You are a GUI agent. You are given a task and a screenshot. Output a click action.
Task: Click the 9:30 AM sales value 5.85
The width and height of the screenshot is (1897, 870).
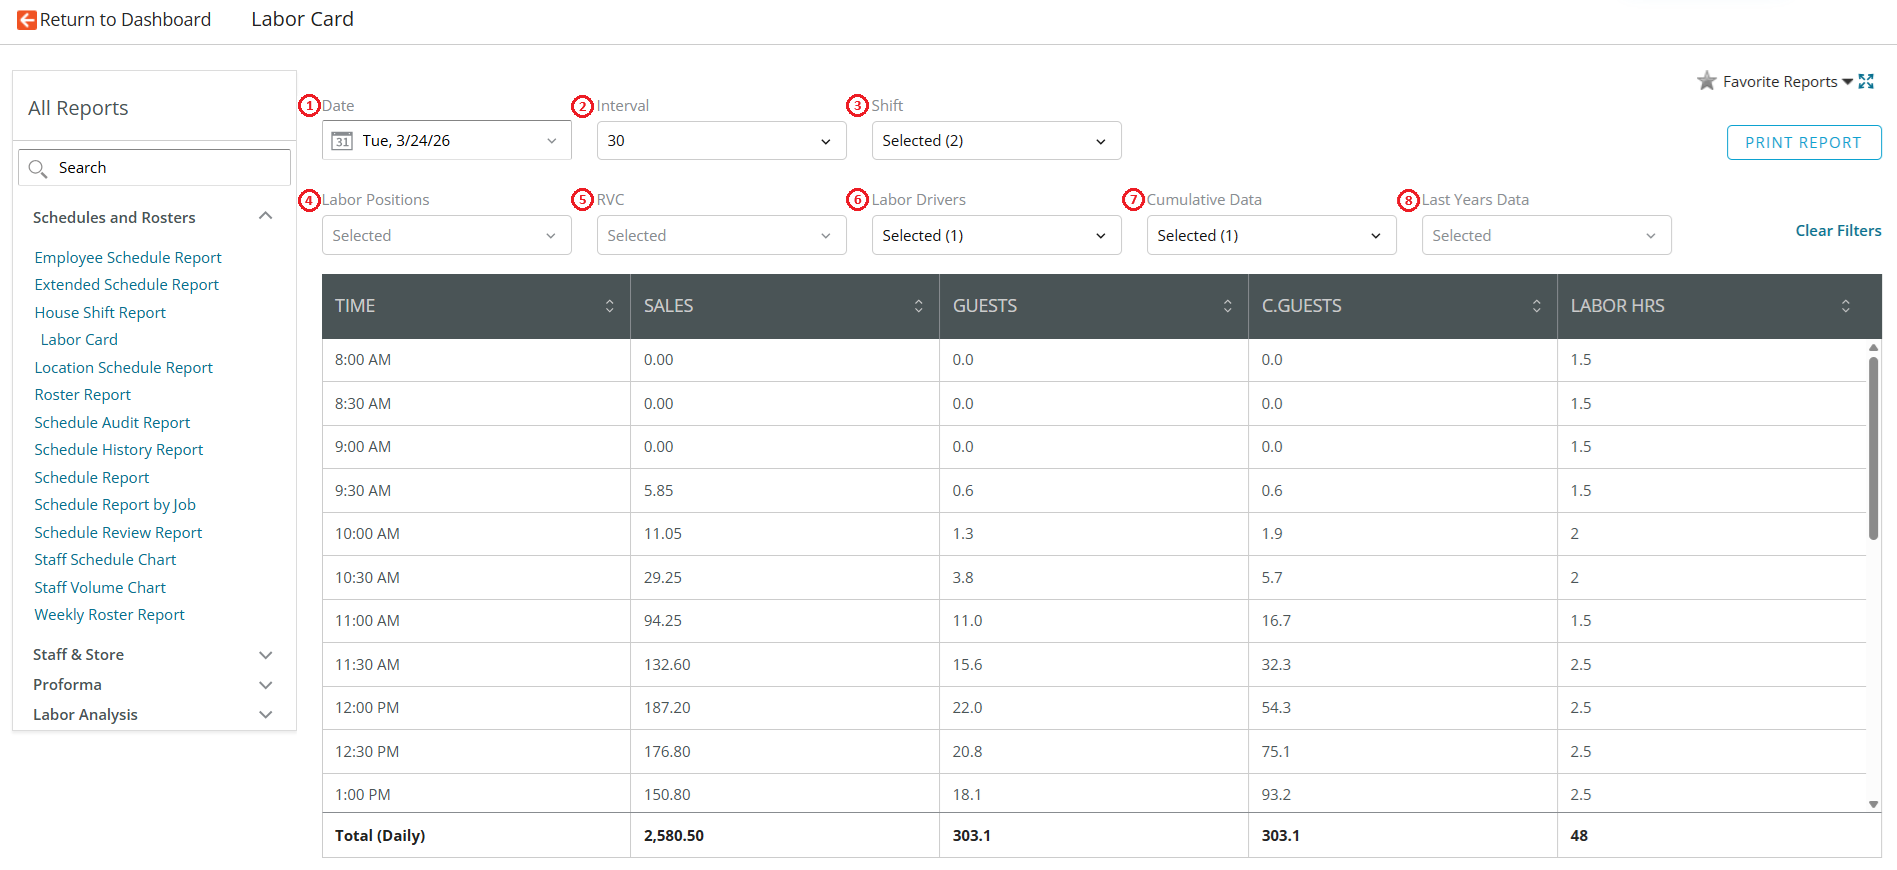659,491
